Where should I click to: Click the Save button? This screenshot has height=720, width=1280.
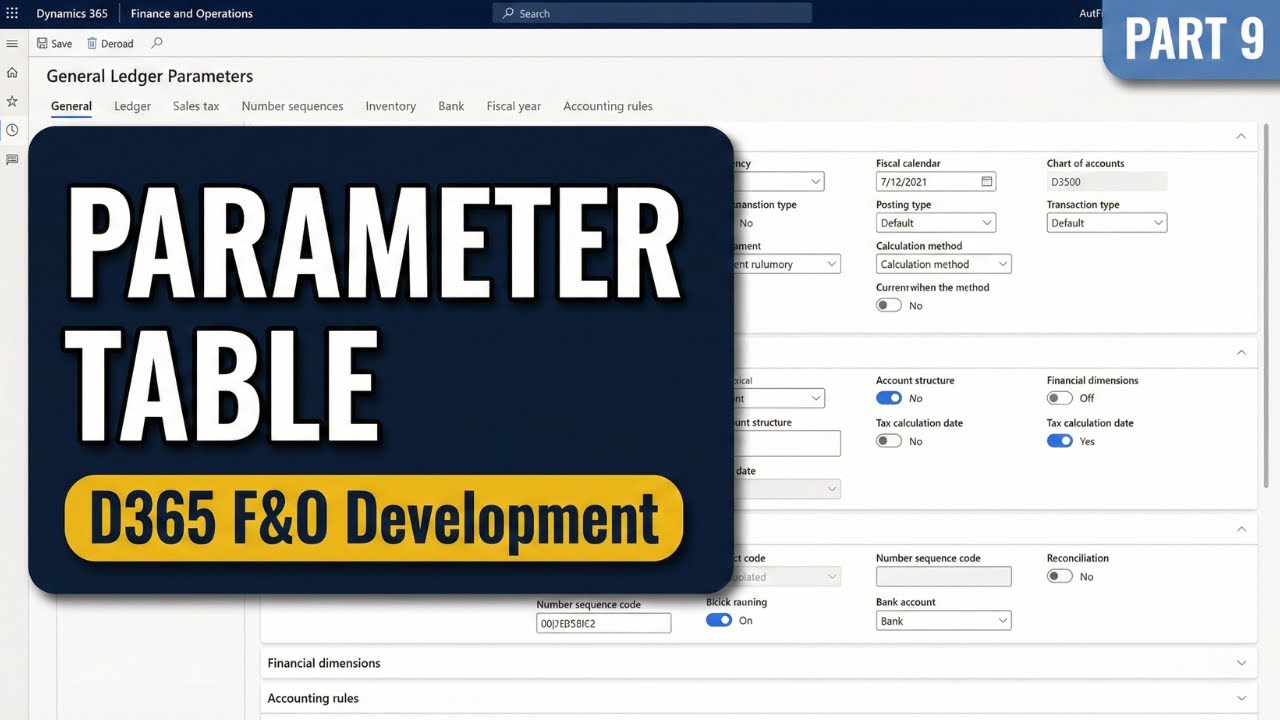(54, 43)
